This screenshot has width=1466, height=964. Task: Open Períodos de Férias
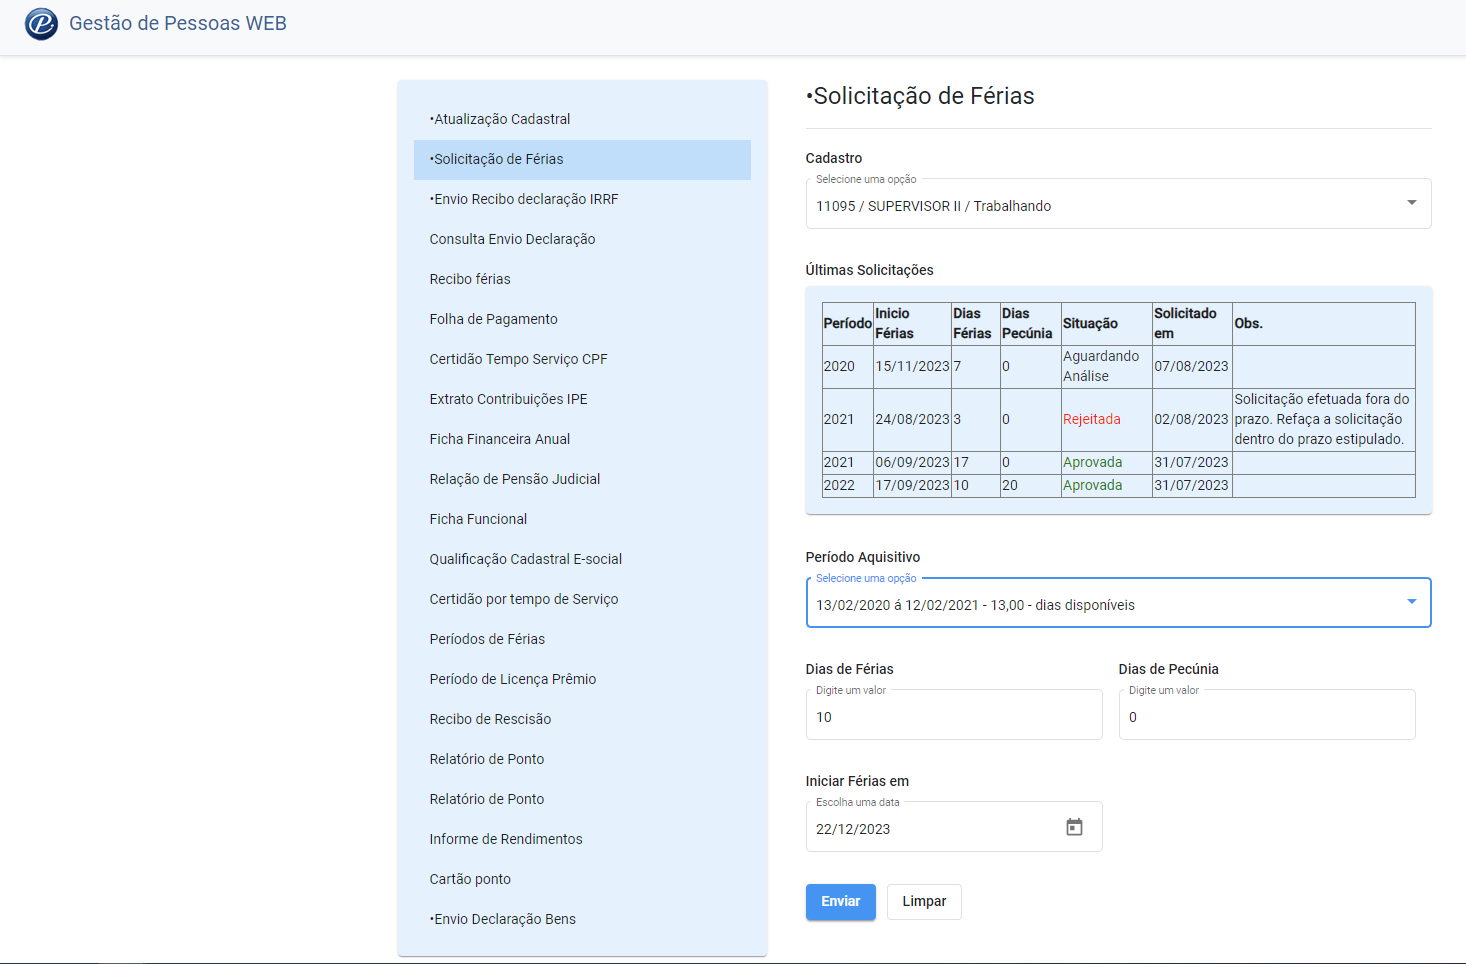[x=582, y=639]
